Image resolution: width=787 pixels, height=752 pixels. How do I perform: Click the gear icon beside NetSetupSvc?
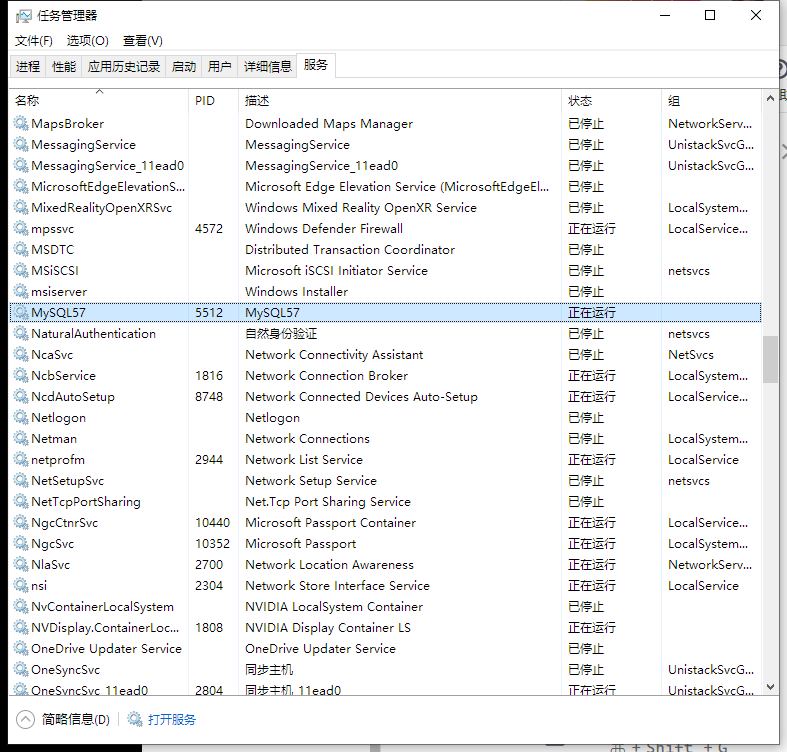(21, 480)
